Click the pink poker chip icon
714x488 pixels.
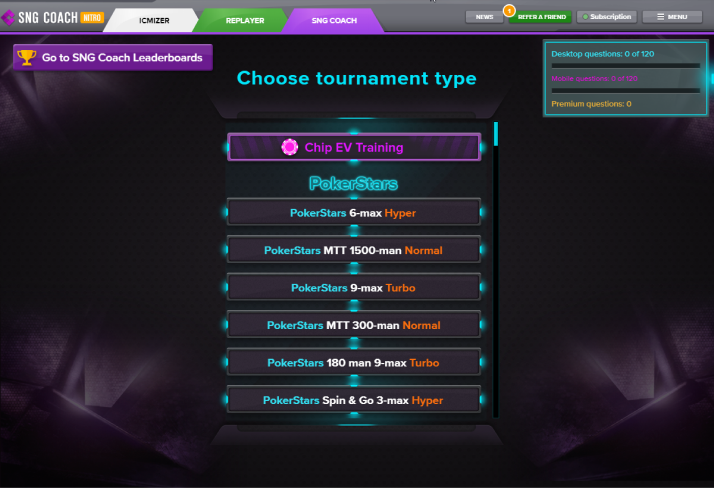tap(290, 147)
